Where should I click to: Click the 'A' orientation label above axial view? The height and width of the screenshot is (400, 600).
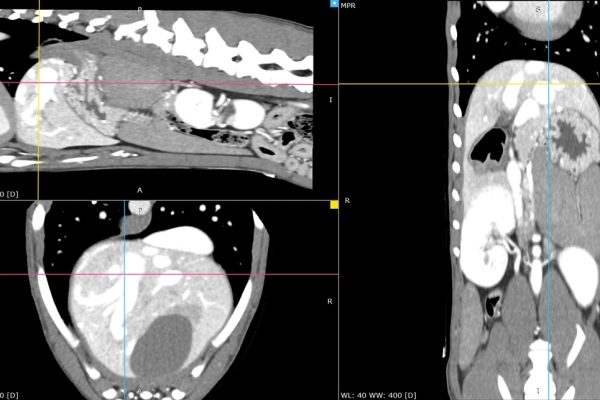pos(140,189)
